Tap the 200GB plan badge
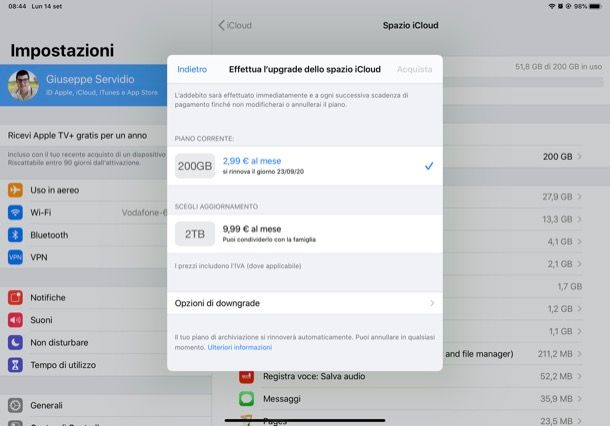This screenshot has height=426, width=610. (x=195, y=166)
